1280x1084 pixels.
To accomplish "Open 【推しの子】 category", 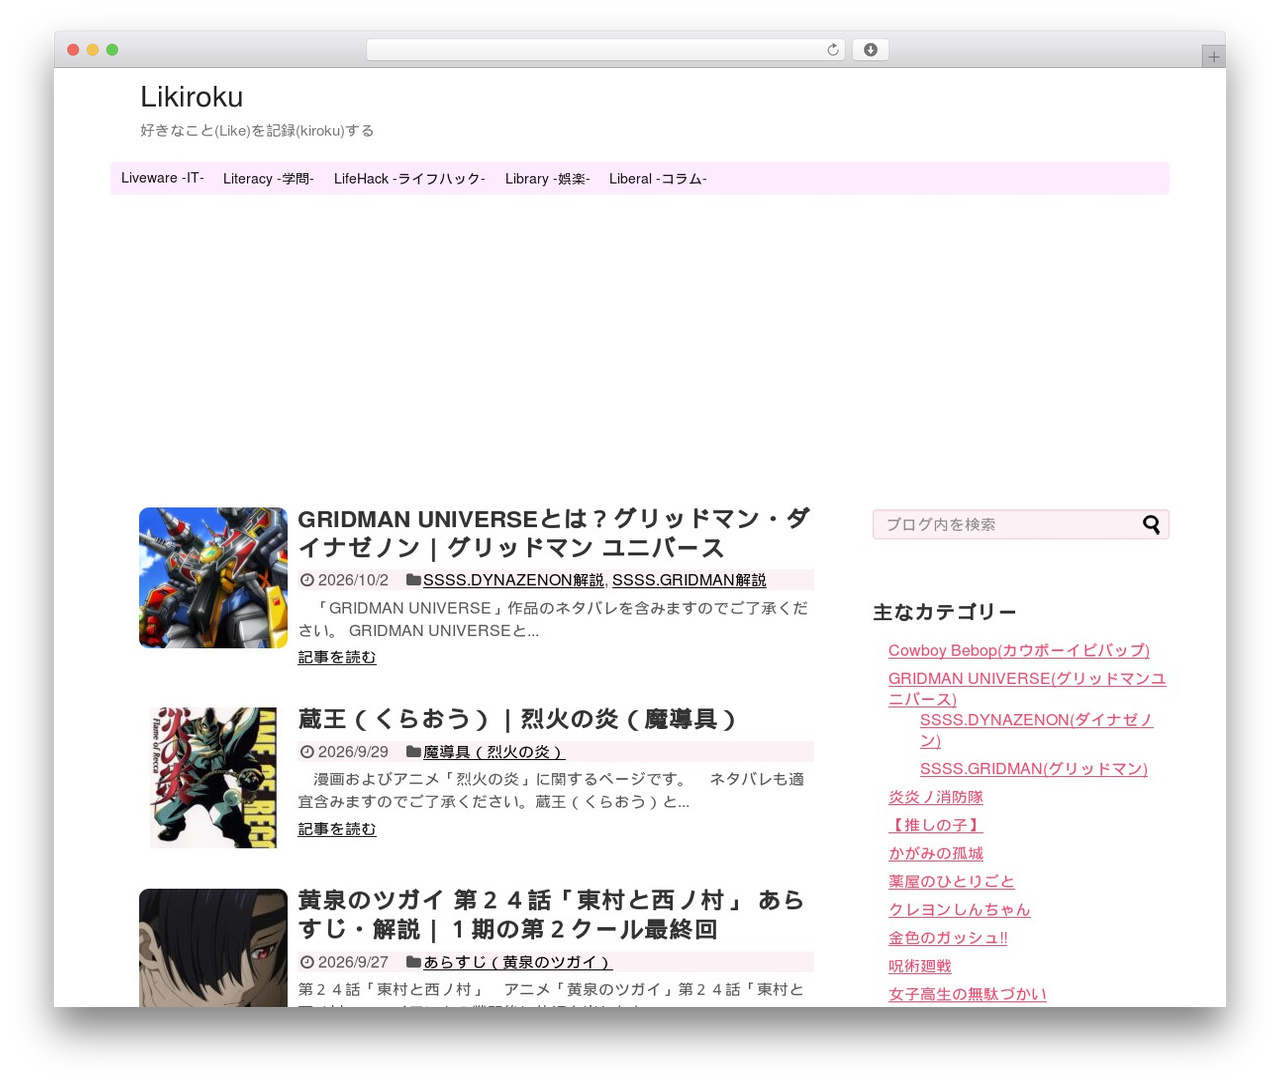I will tap(936, 825).
